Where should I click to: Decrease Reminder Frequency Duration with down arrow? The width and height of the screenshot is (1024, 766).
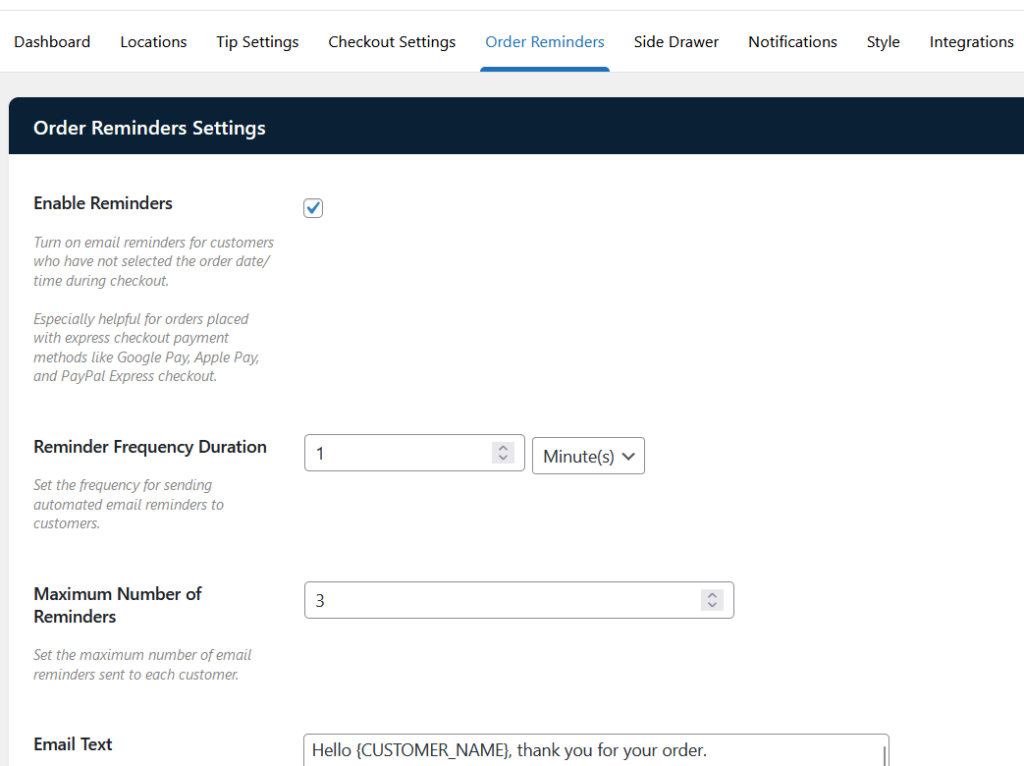pos(504,459)
